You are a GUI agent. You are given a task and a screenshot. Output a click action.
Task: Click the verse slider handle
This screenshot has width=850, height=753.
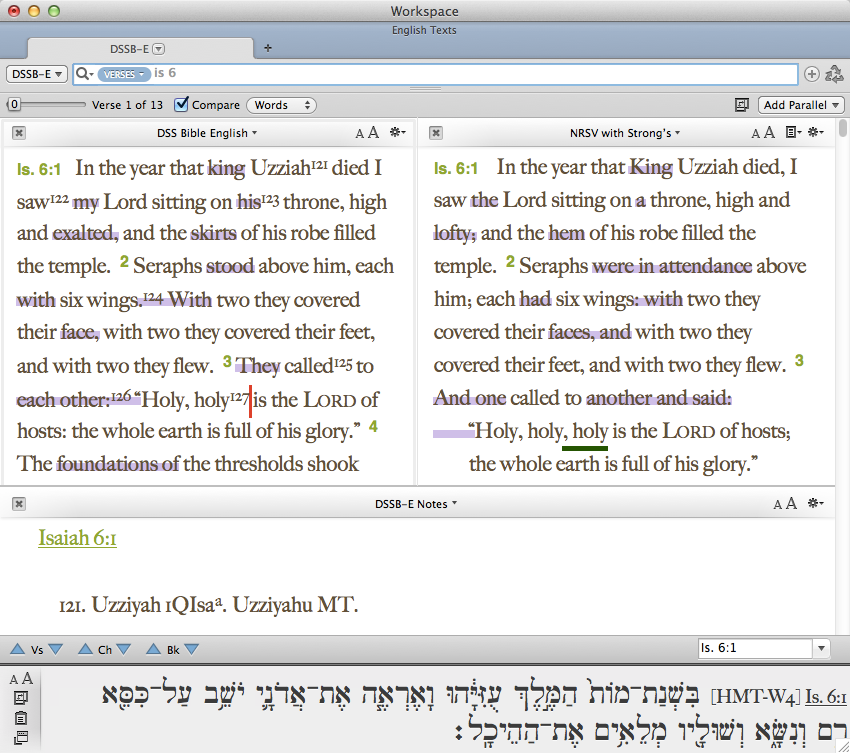tap(15, 105)
